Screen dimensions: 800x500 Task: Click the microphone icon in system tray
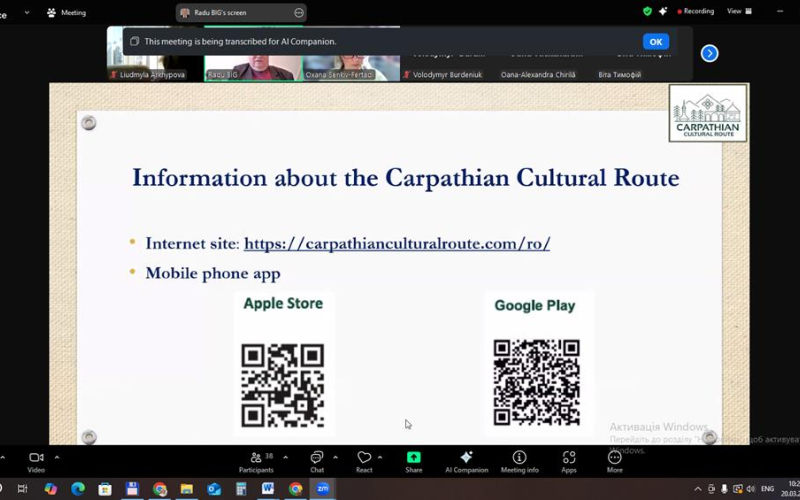(724, 489)
